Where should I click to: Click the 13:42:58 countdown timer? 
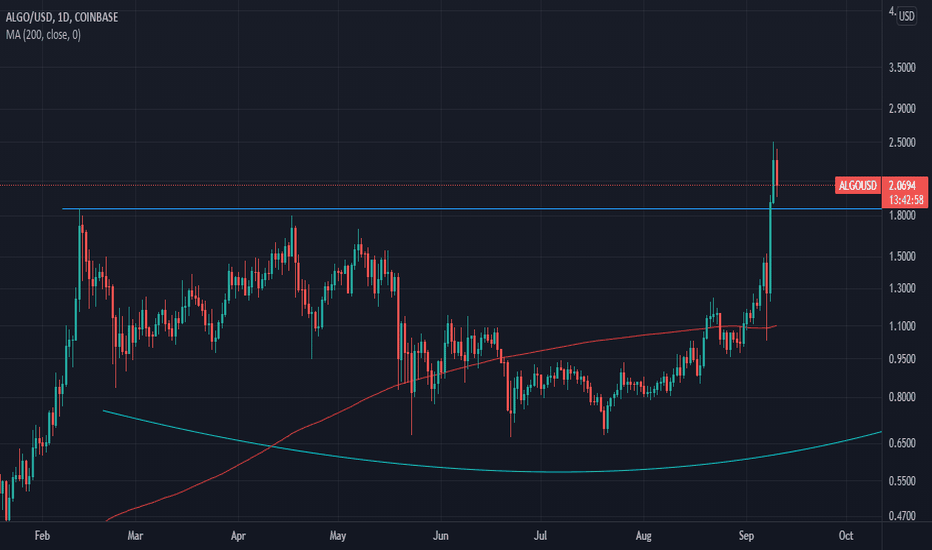coord(906,199)
